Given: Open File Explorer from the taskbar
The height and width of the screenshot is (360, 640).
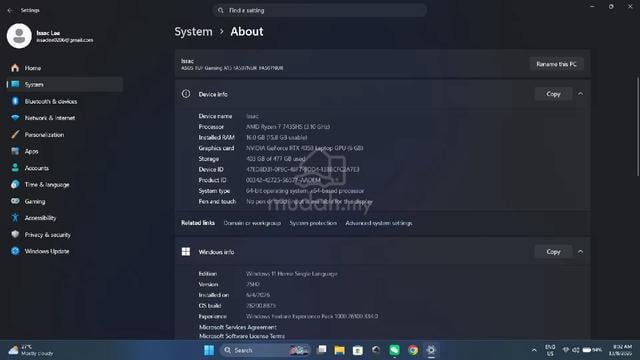Looking at the screenshot, I should click(340, 350).
